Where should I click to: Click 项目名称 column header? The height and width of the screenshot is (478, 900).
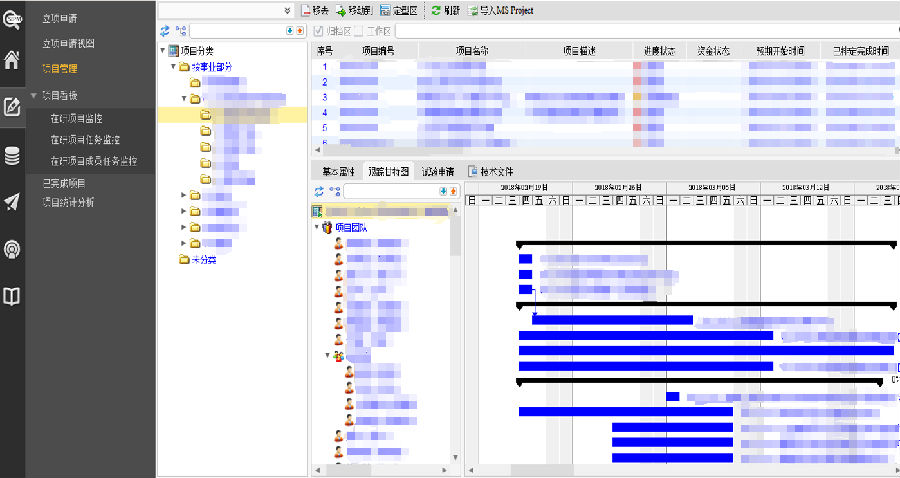pyautogui.click(x=473, y=51)
